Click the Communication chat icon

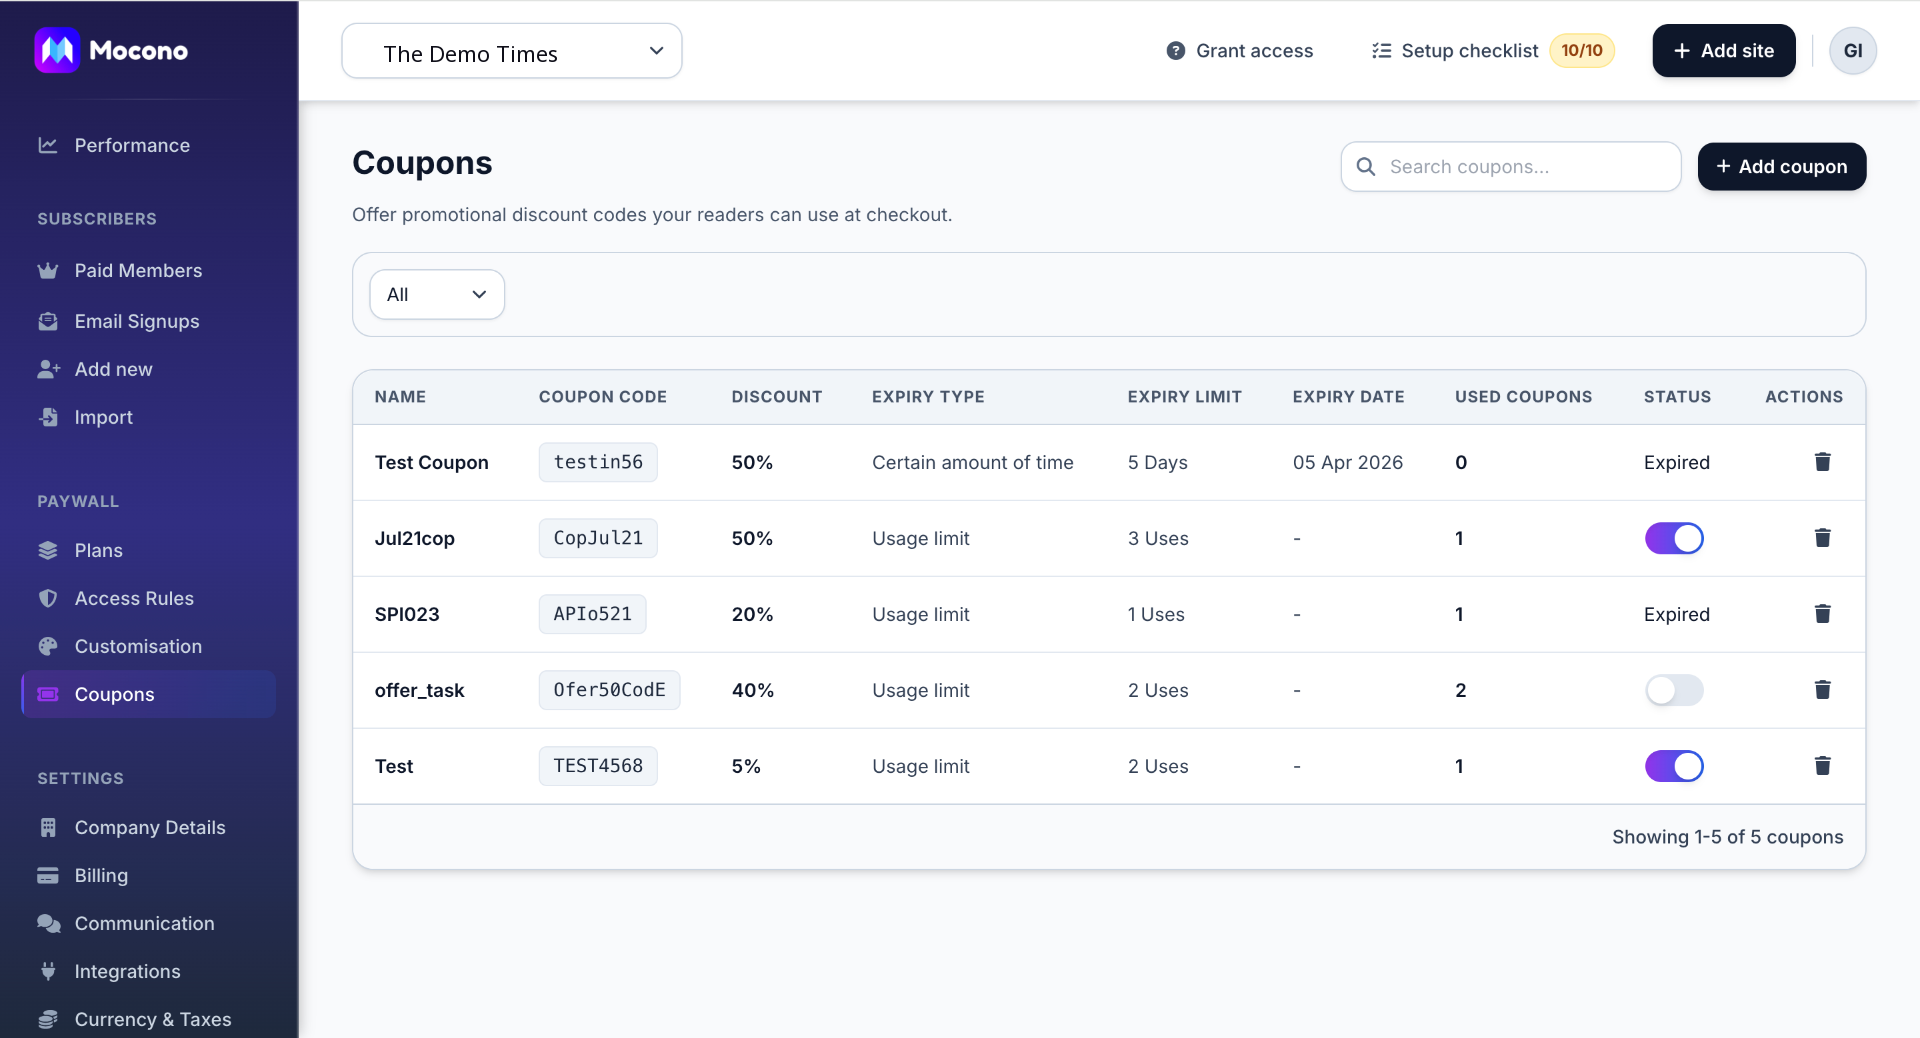click(48, 923)
